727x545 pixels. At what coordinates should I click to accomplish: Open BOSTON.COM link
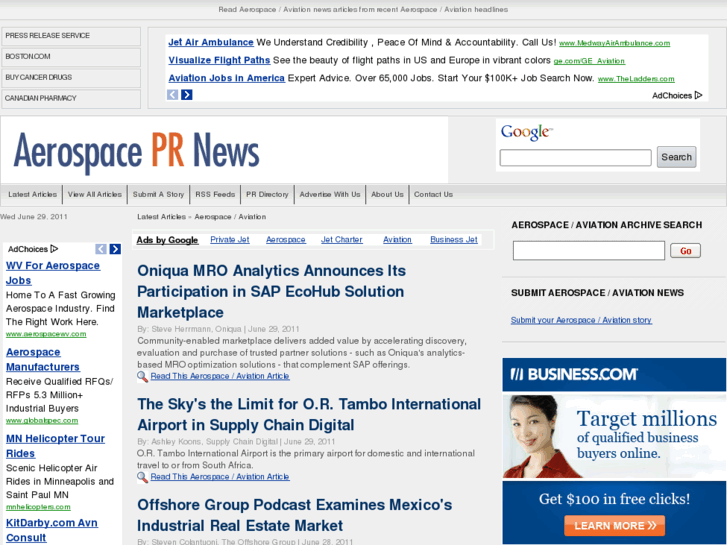(x=71, y=57)
